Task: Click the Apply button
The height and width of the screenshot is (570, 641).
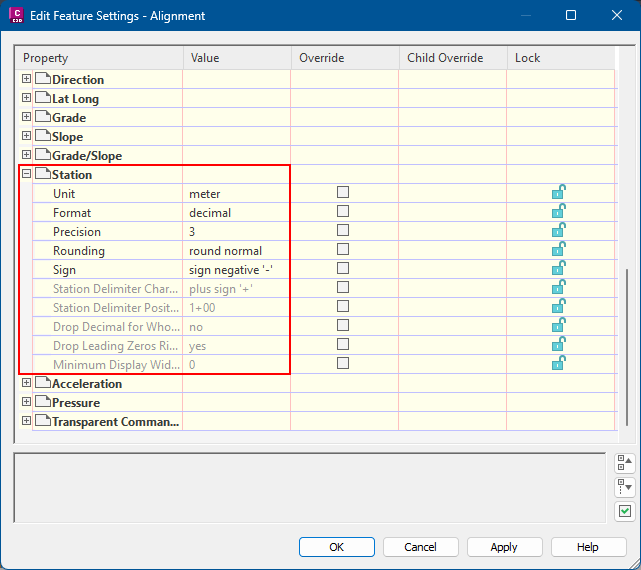Action: [x=504, y=547]
